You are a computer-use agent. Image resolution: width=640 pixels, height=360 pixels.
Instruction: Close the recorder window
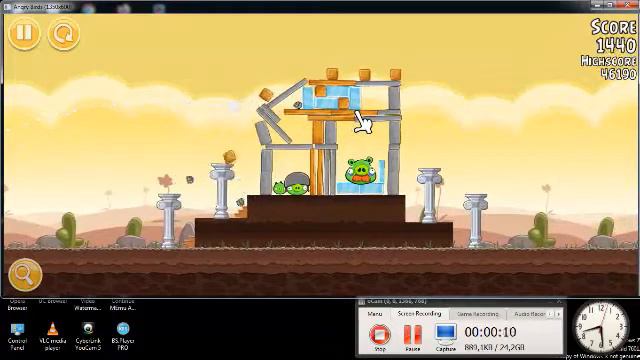[559, 301]
